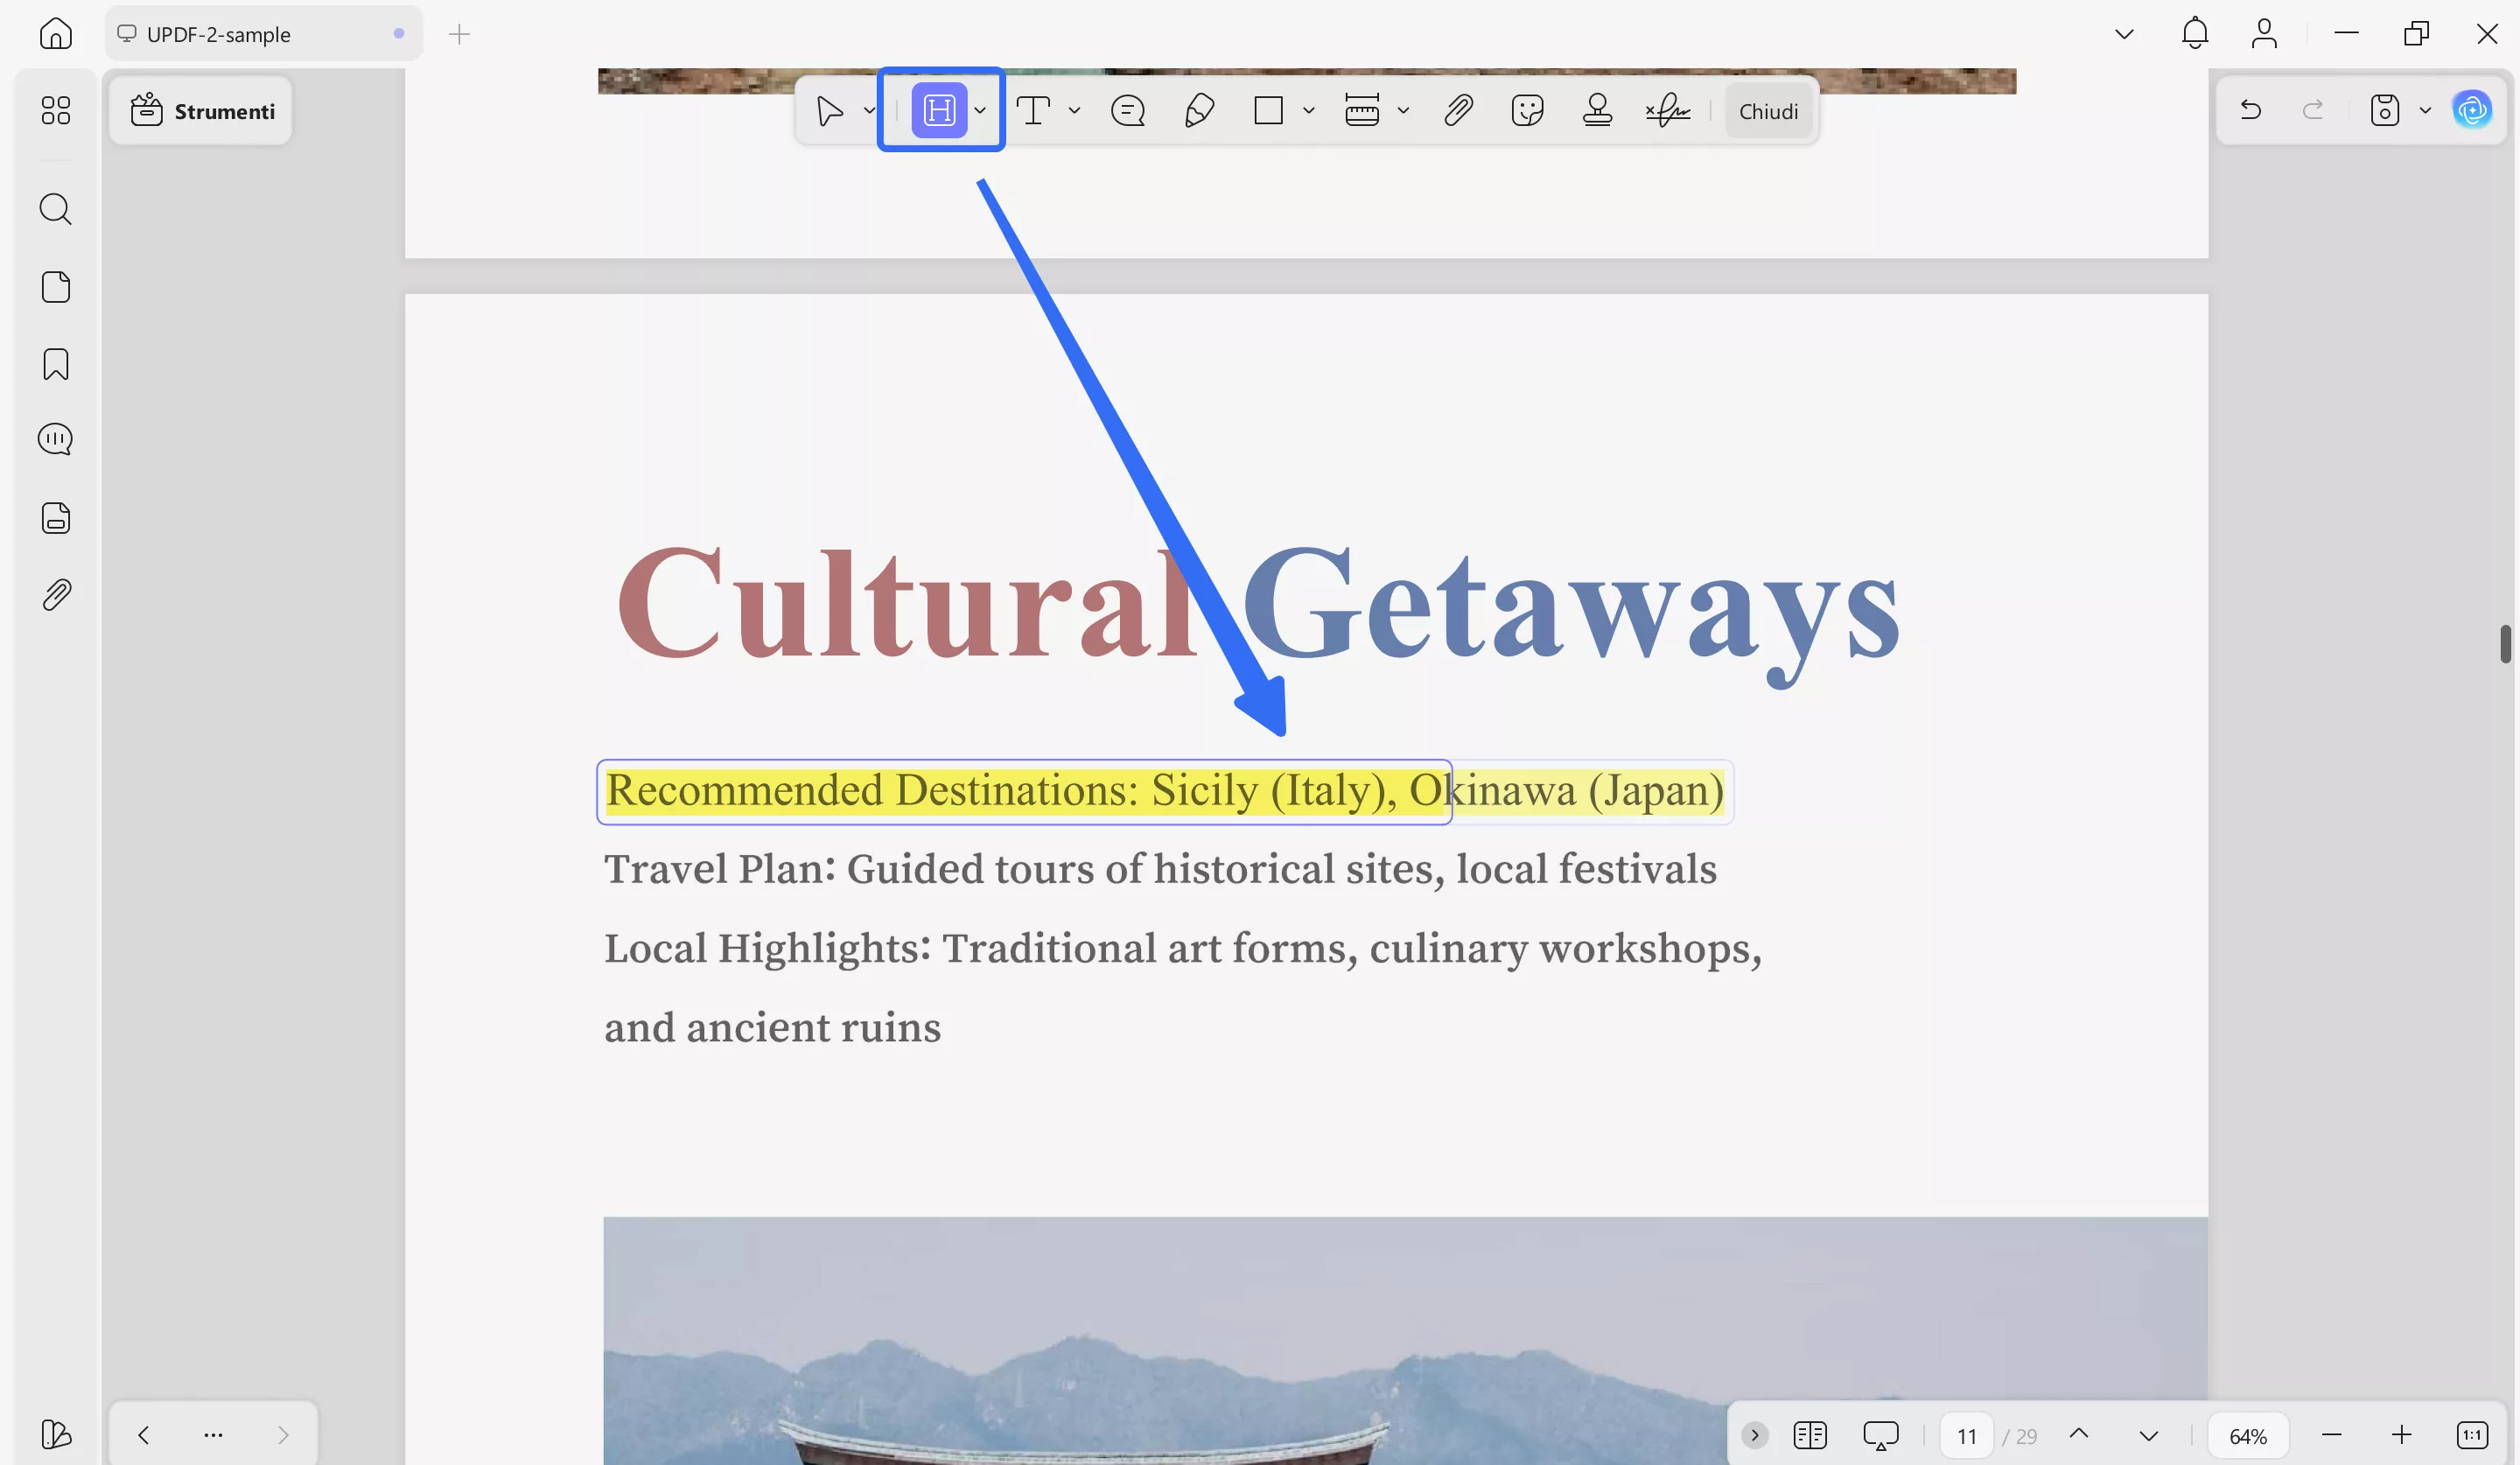Open the rectangle shape dropdown arrow
The height and width of the screenshot is (1465, 2520).
1308,110
